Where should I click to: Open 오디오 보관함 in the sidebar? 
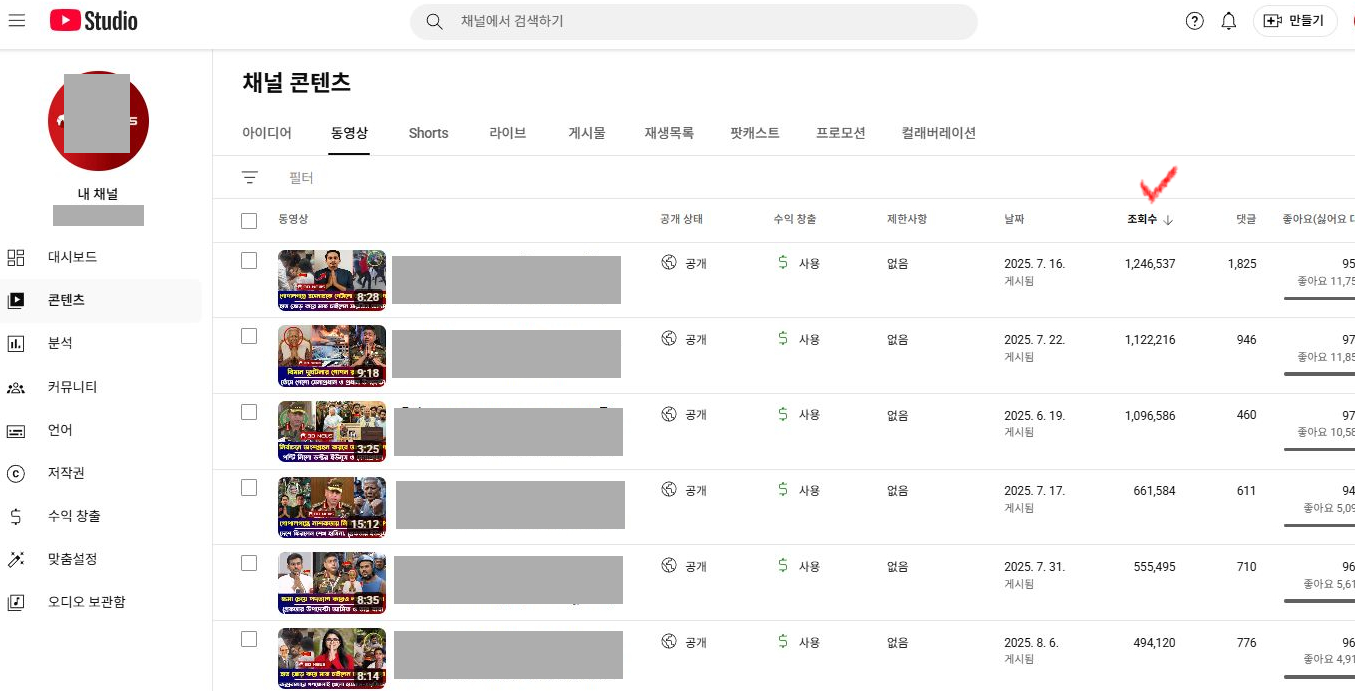86,602
